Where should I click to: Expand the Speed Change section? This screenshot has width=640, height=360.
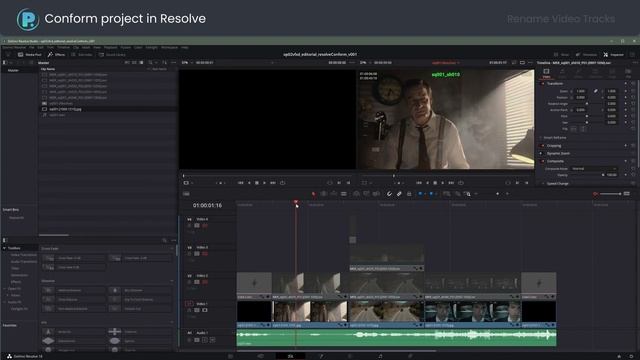(x=558, y=184)
